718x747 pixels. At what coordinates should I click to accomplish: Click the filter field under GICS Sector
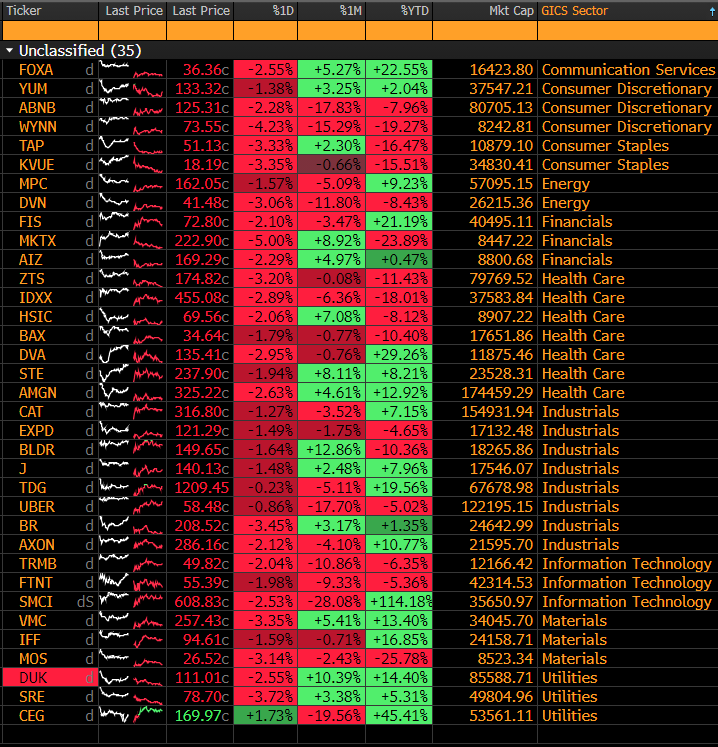(627, 31)
